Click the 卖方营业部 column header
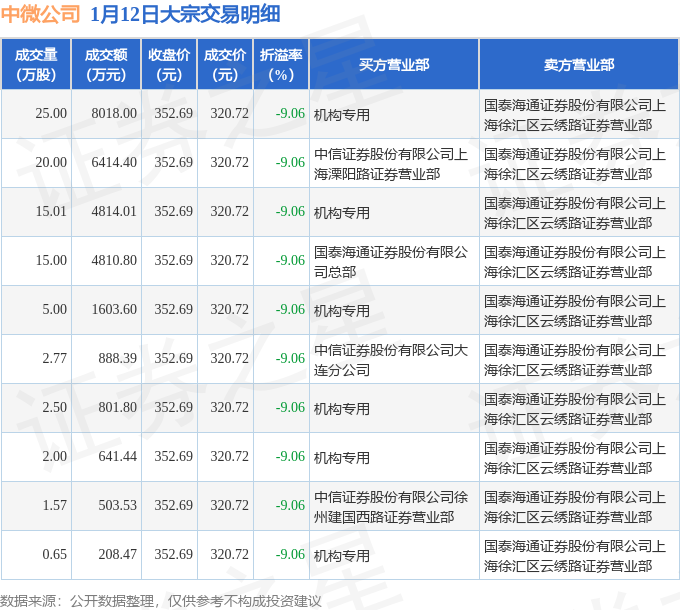 (579, 65)
